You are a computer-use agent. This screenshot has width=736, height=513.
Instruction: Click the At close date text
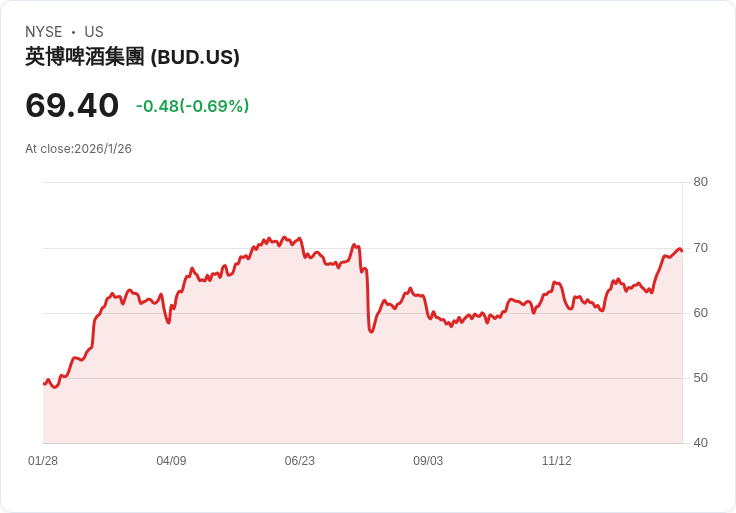pyautogui.click(x=78, y=149)
